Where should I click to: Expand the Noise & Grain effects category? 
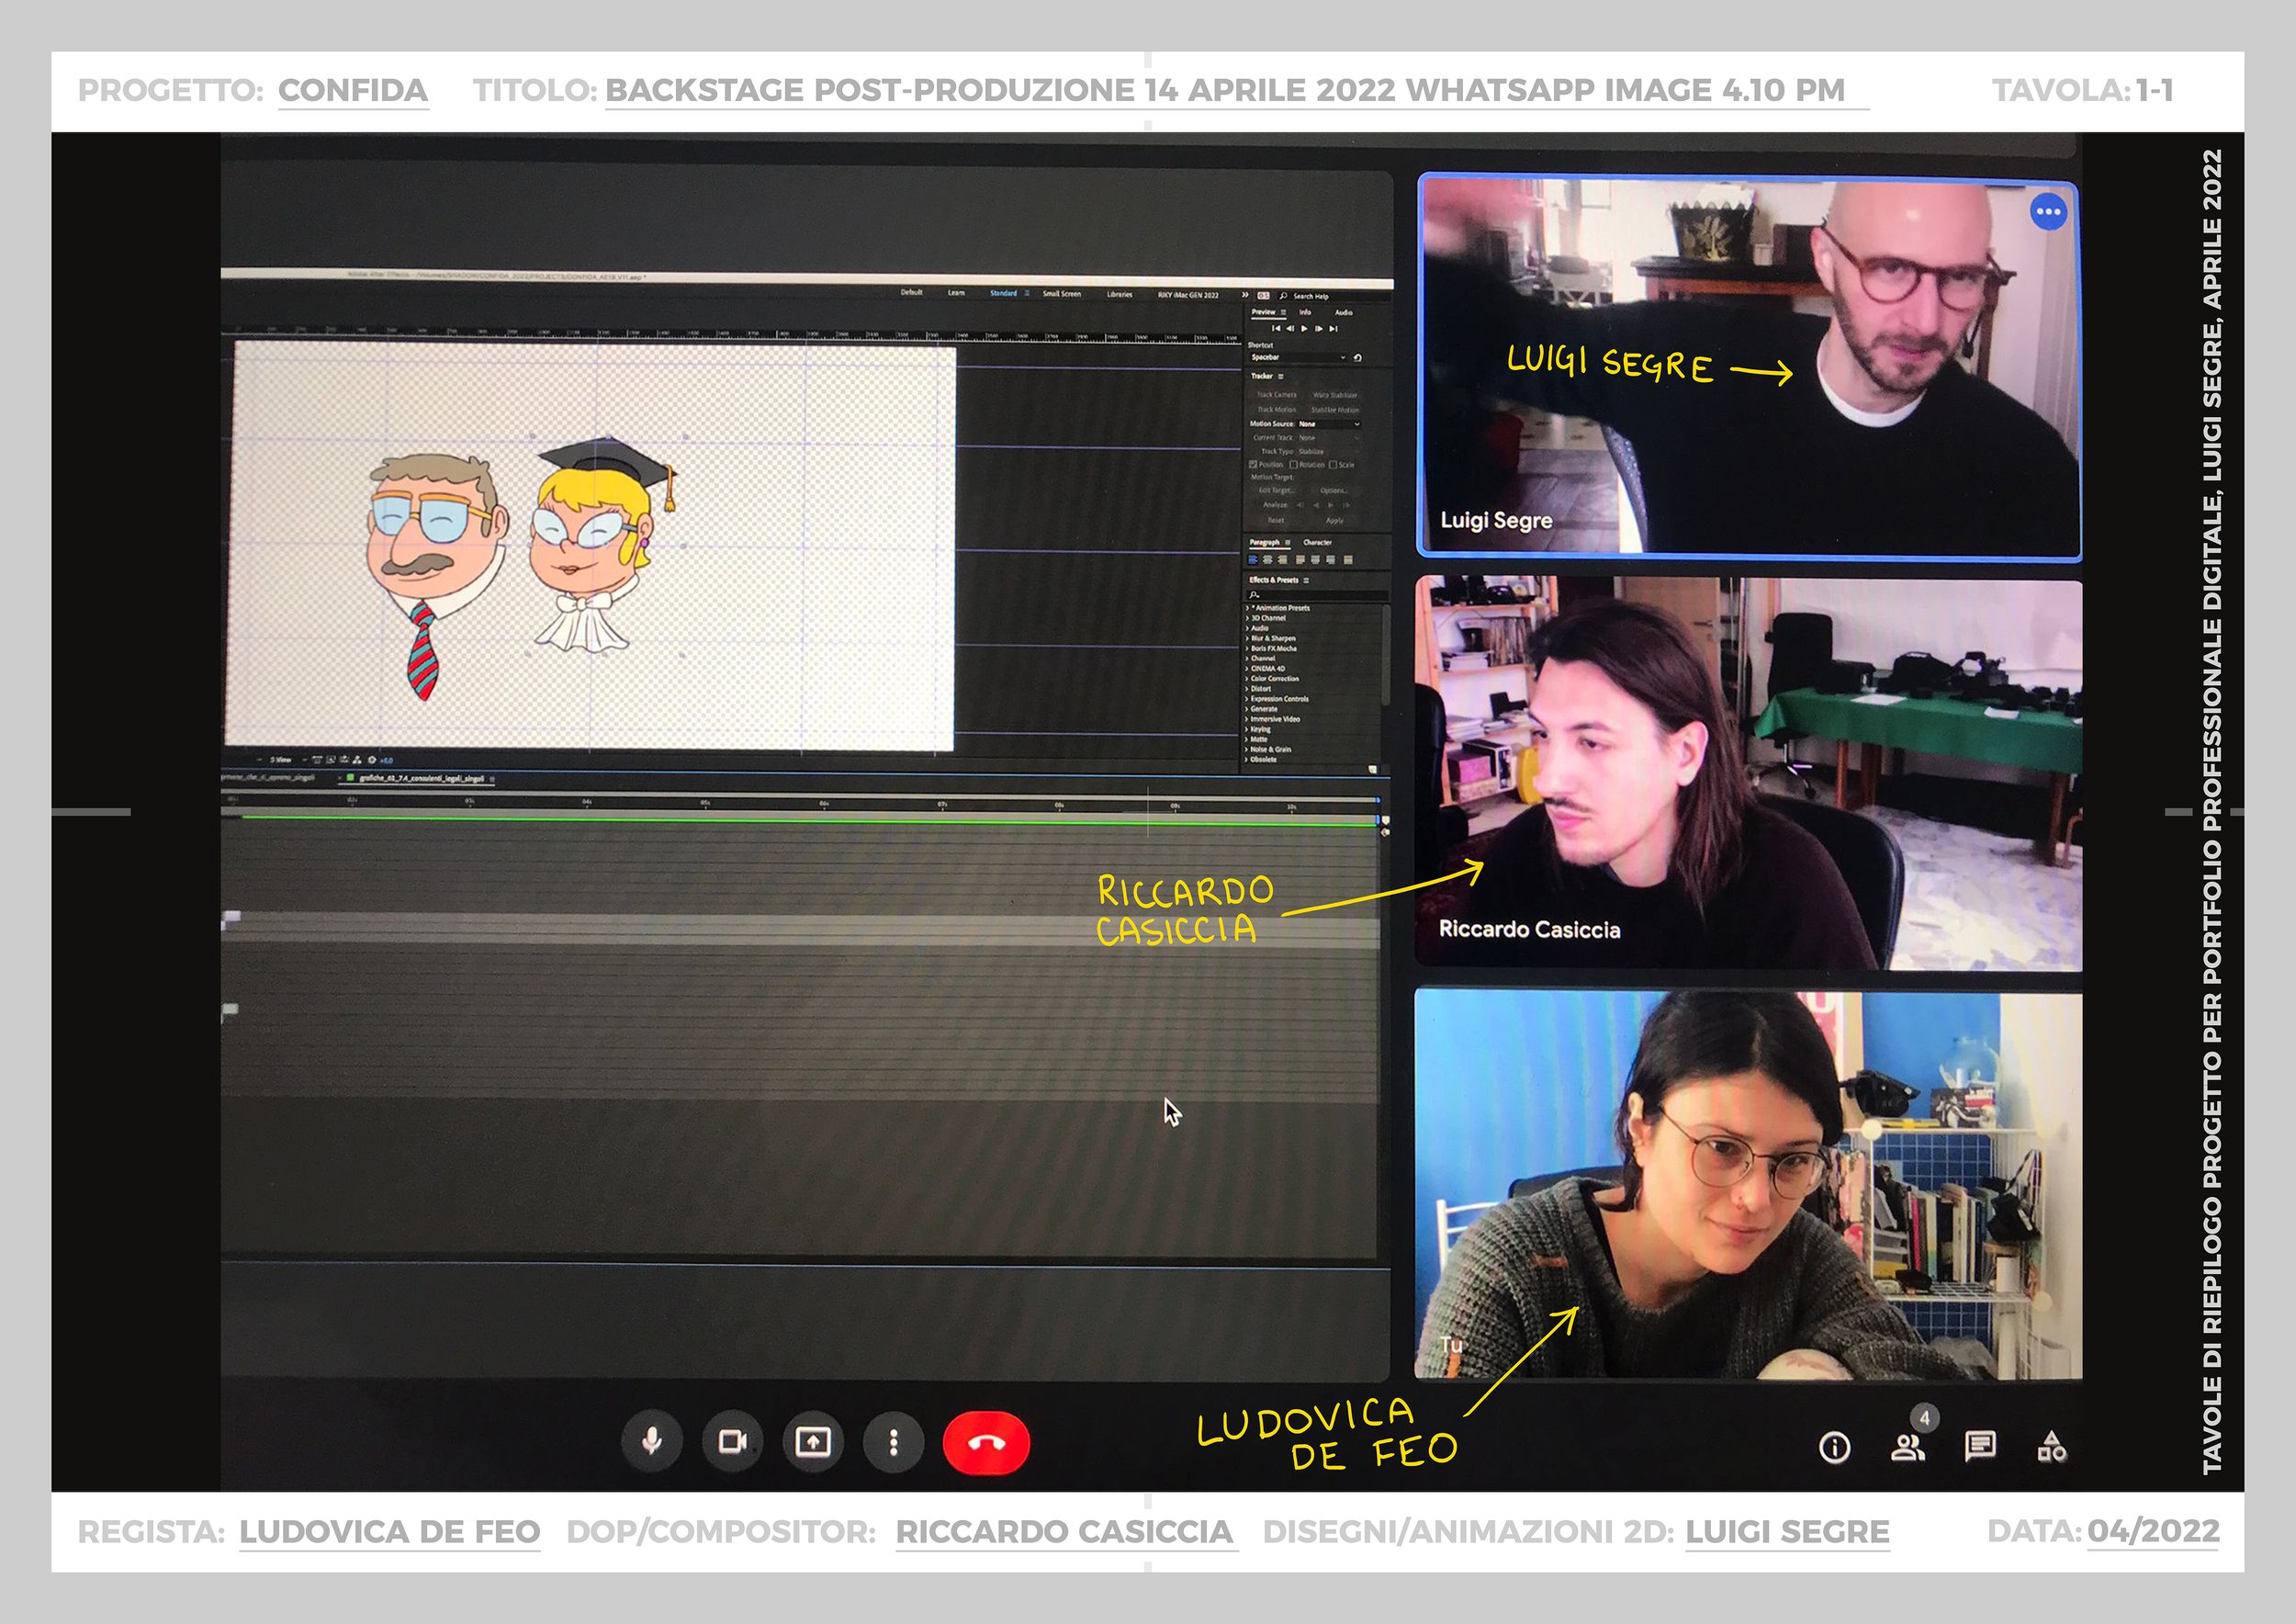1247,749
